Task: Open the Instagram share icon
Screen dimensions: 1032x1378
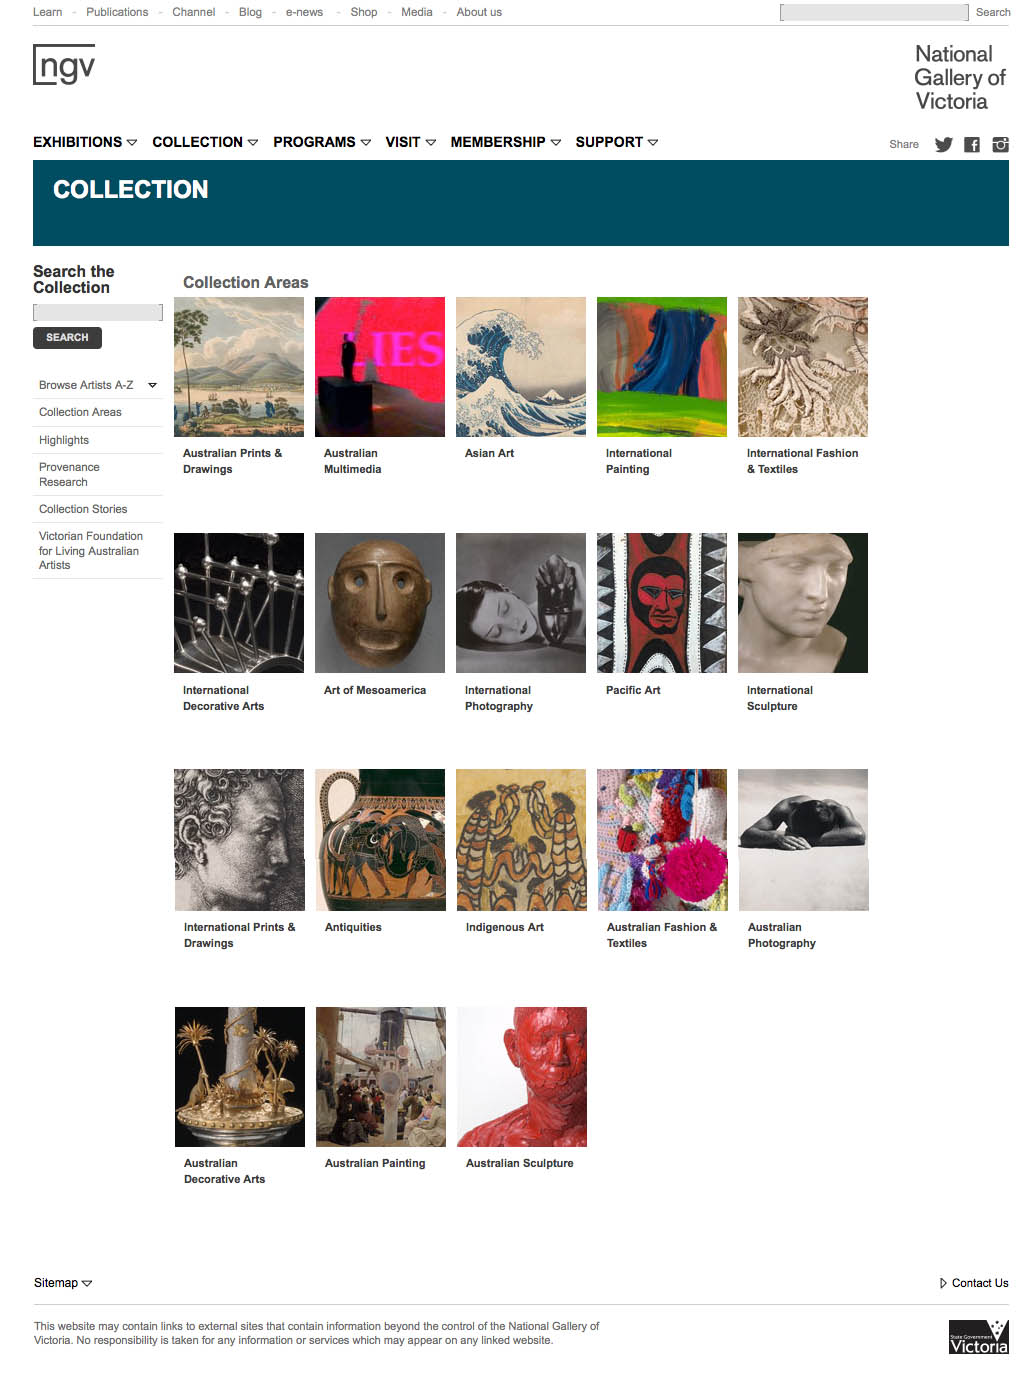Action: coord(1000,144)
